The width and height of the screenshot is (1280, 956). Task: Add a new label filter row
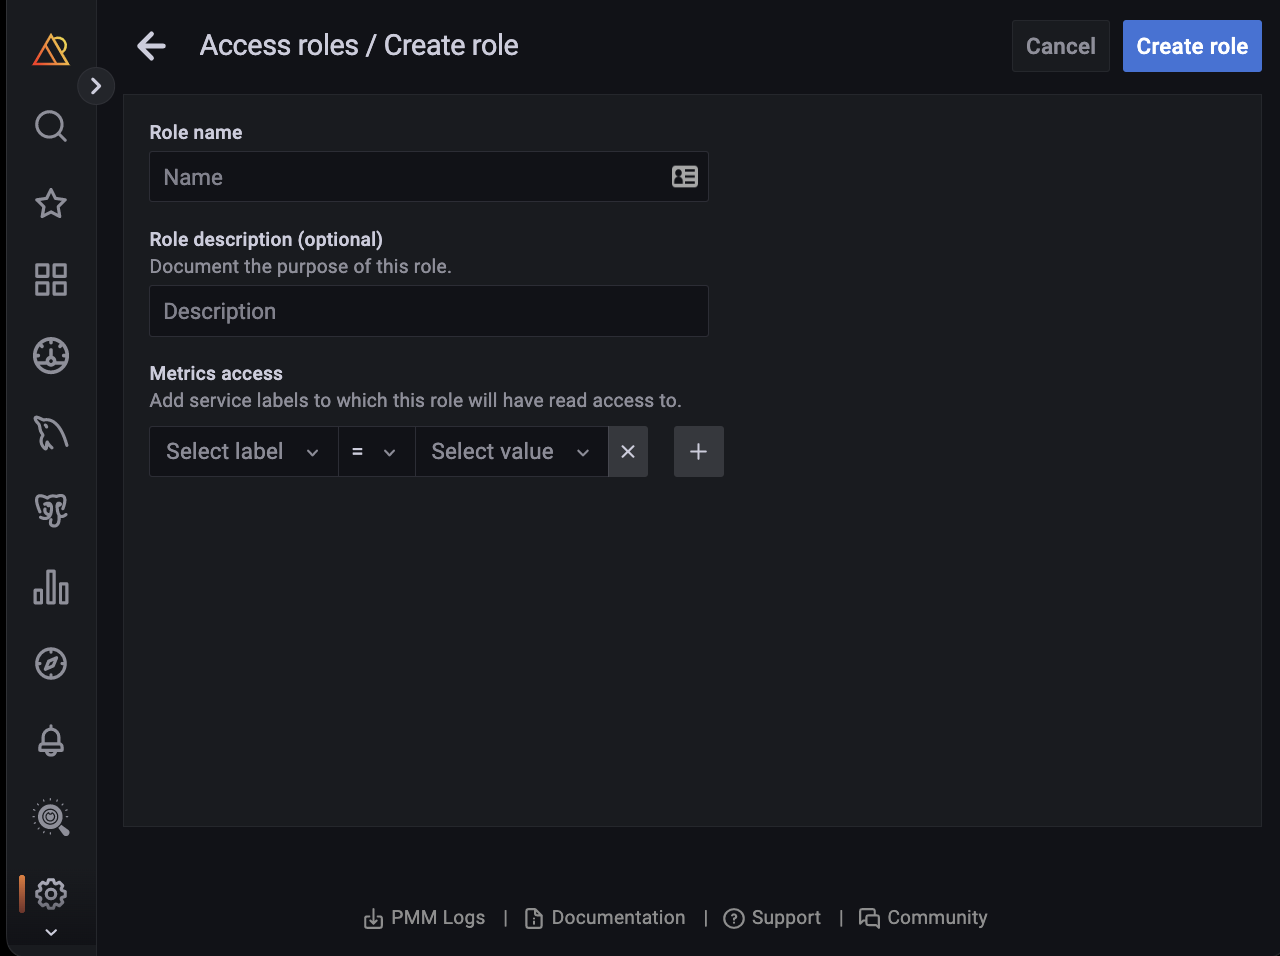[699, 452]
